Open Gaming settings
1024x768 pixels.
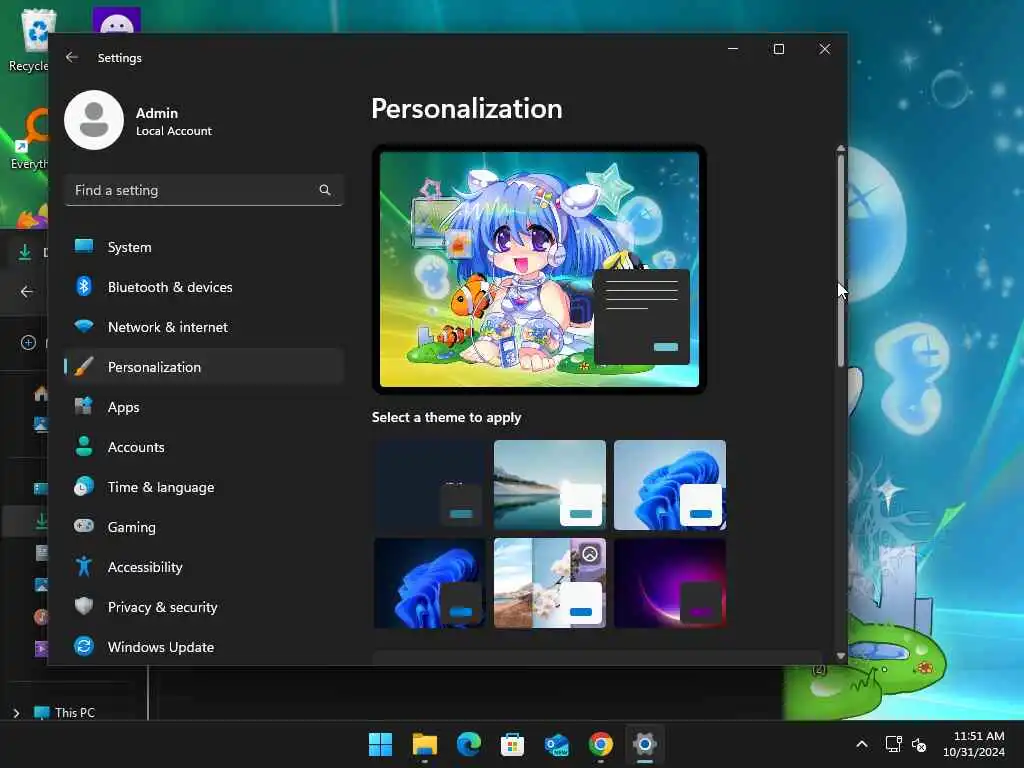click(204, 526)
